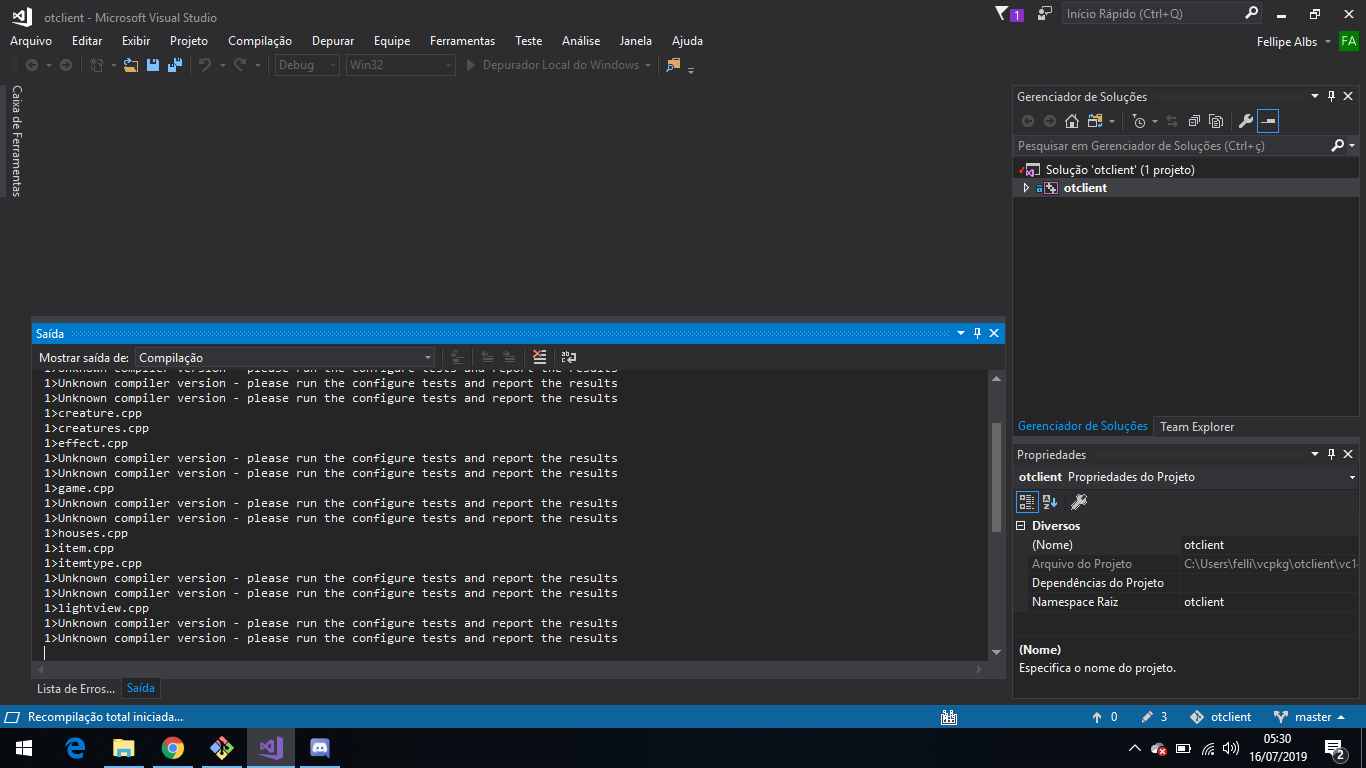Viewport: 1366px width, 768px height.
Task: Click the Lista de Erros tab link
Action: pyautogui.click(x=75, y=688)
